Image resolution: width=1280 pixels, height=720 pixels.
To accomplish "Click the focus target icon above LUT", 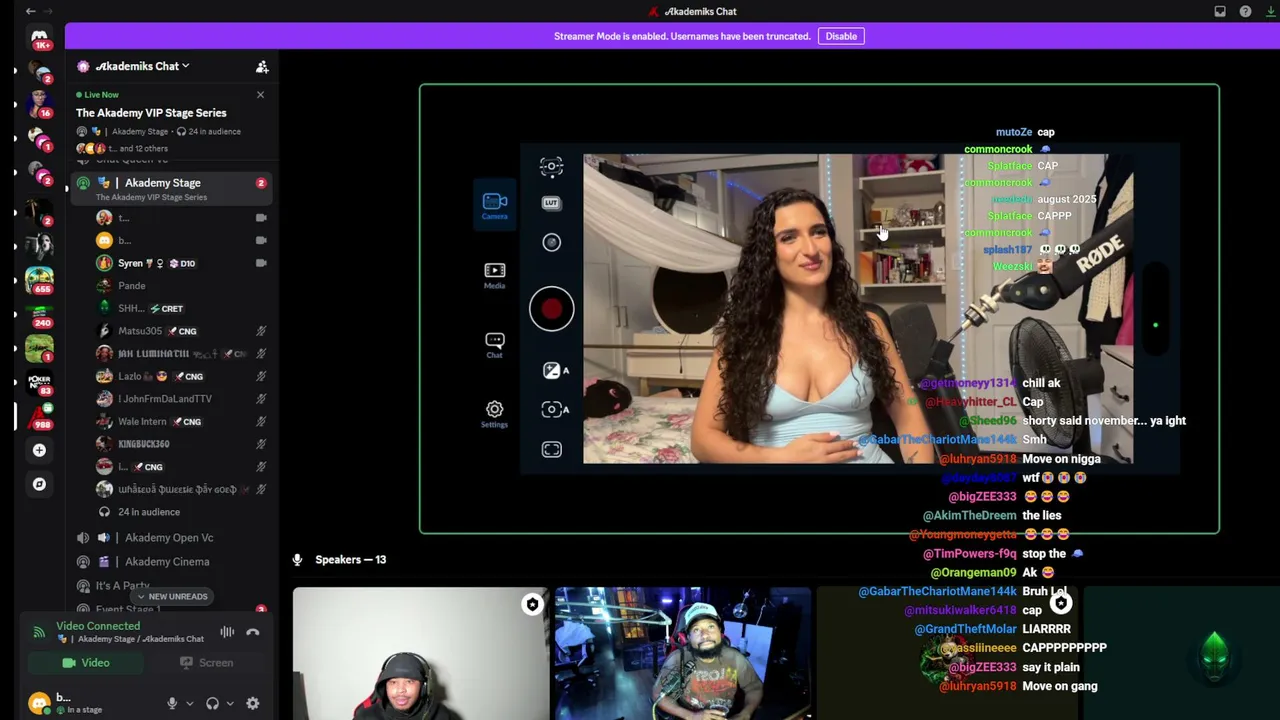I will [551, 166].
